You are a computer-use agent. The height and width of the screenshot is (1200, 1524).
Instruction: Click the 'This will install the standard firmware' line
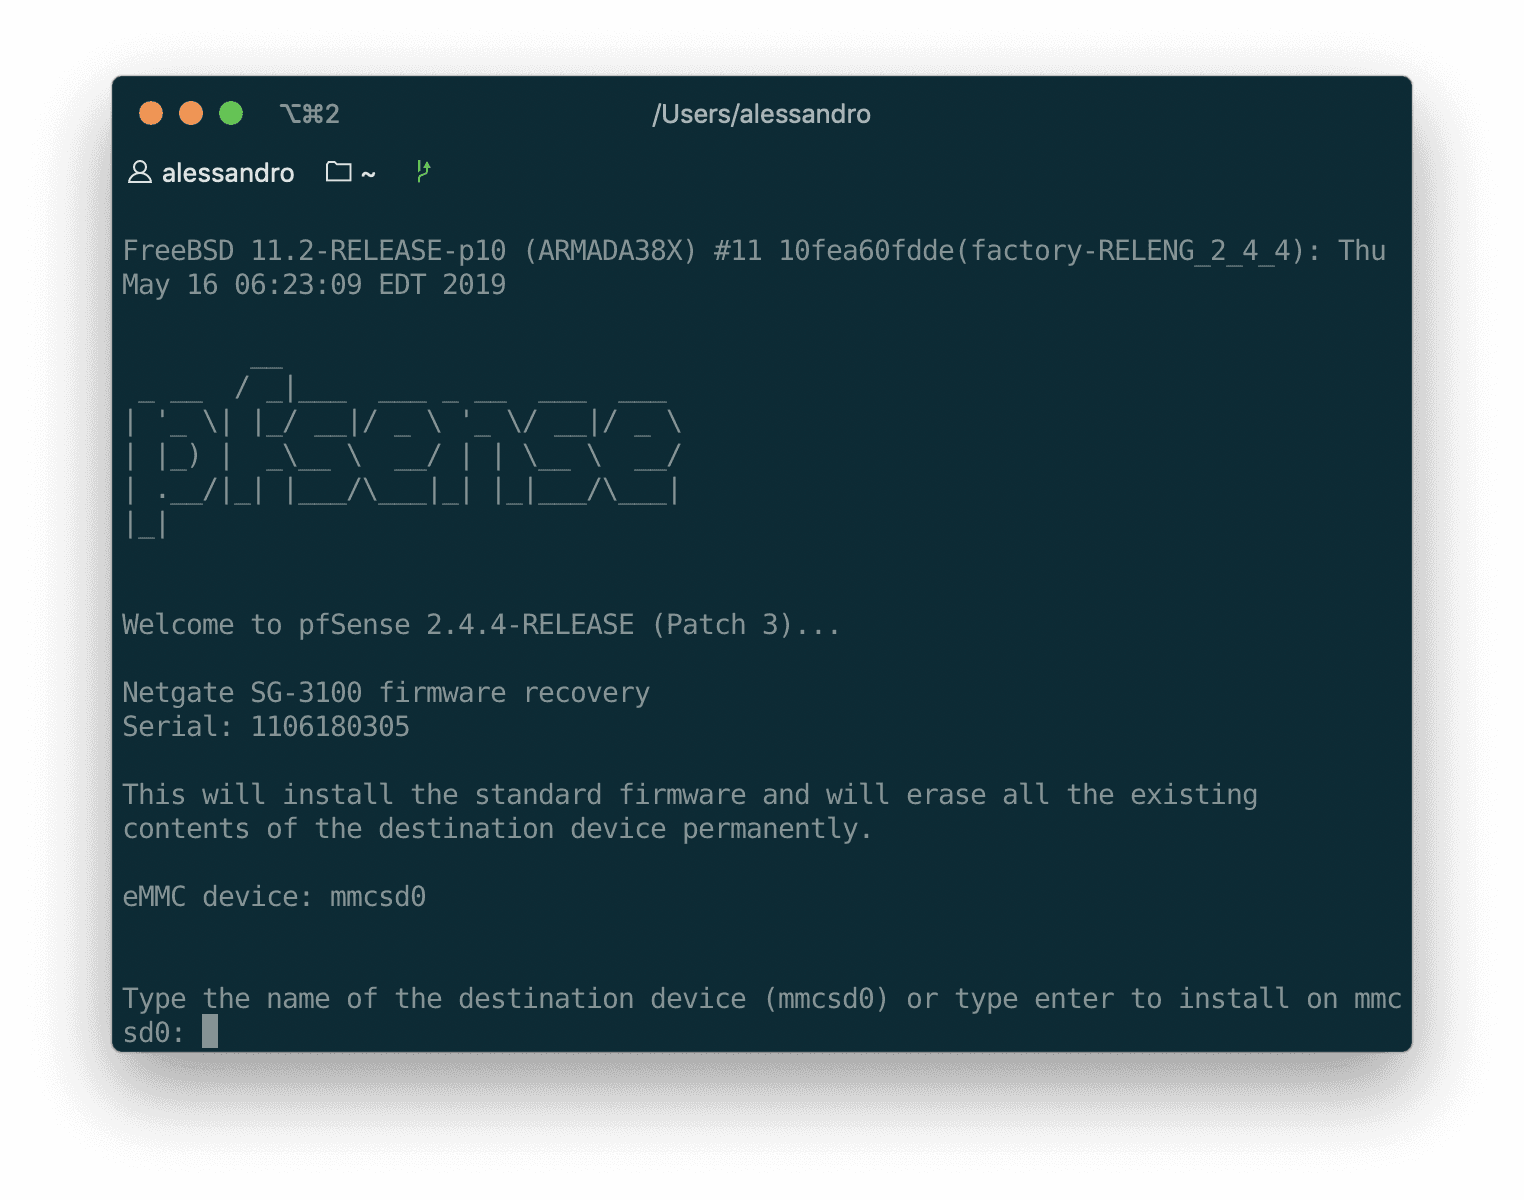[x=690, y=795]
